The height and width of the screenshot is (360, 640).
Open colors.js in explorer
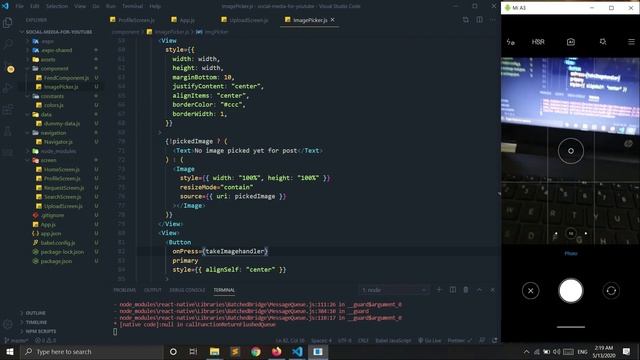point(53,105)
